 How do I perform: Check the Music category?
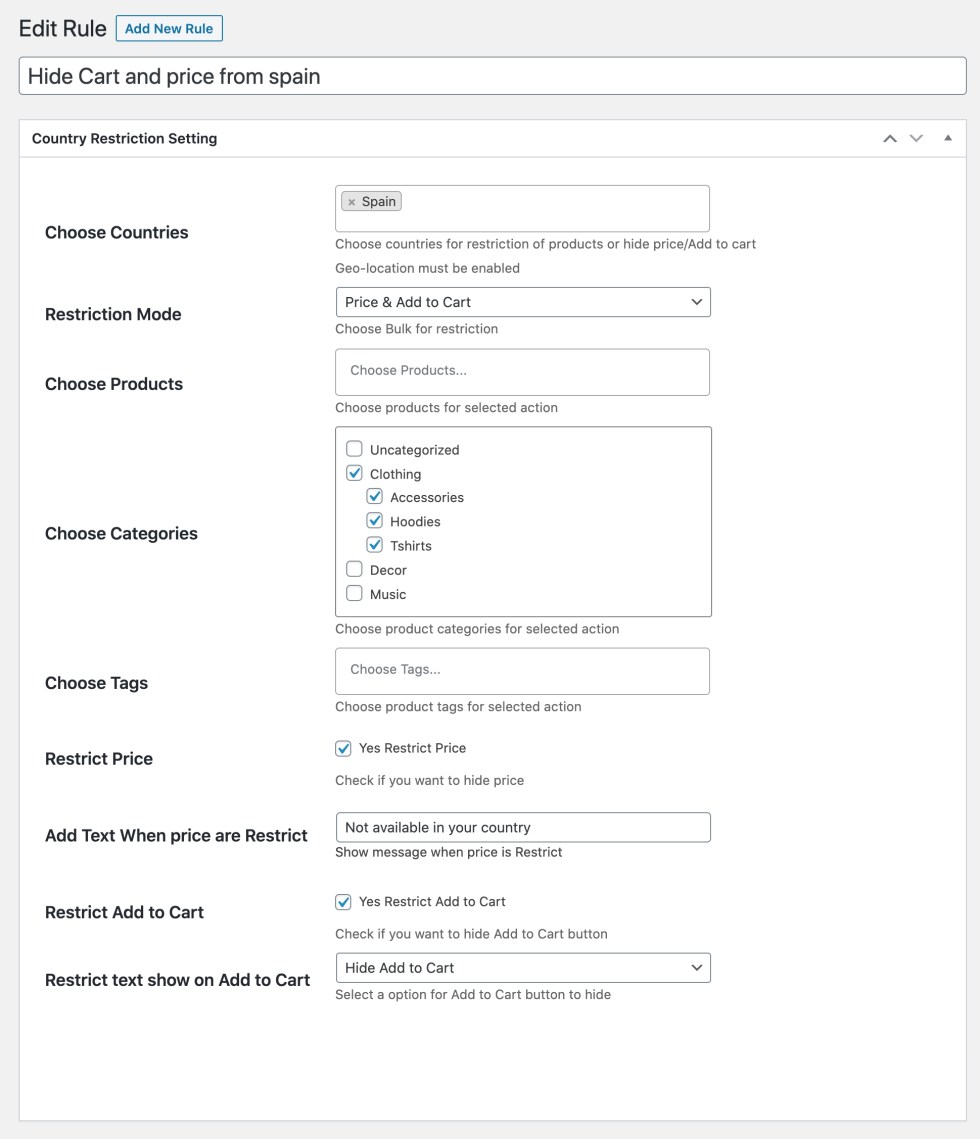coord(354,593)
